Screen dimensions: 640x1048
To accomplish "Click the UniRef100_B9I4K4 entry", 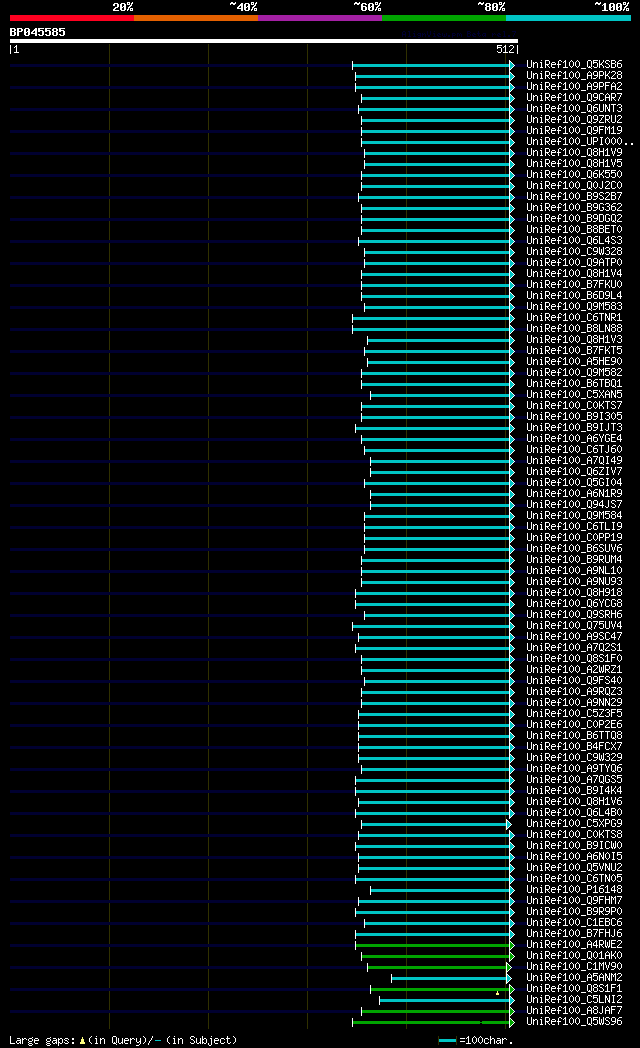I will (x=574, y=791).
